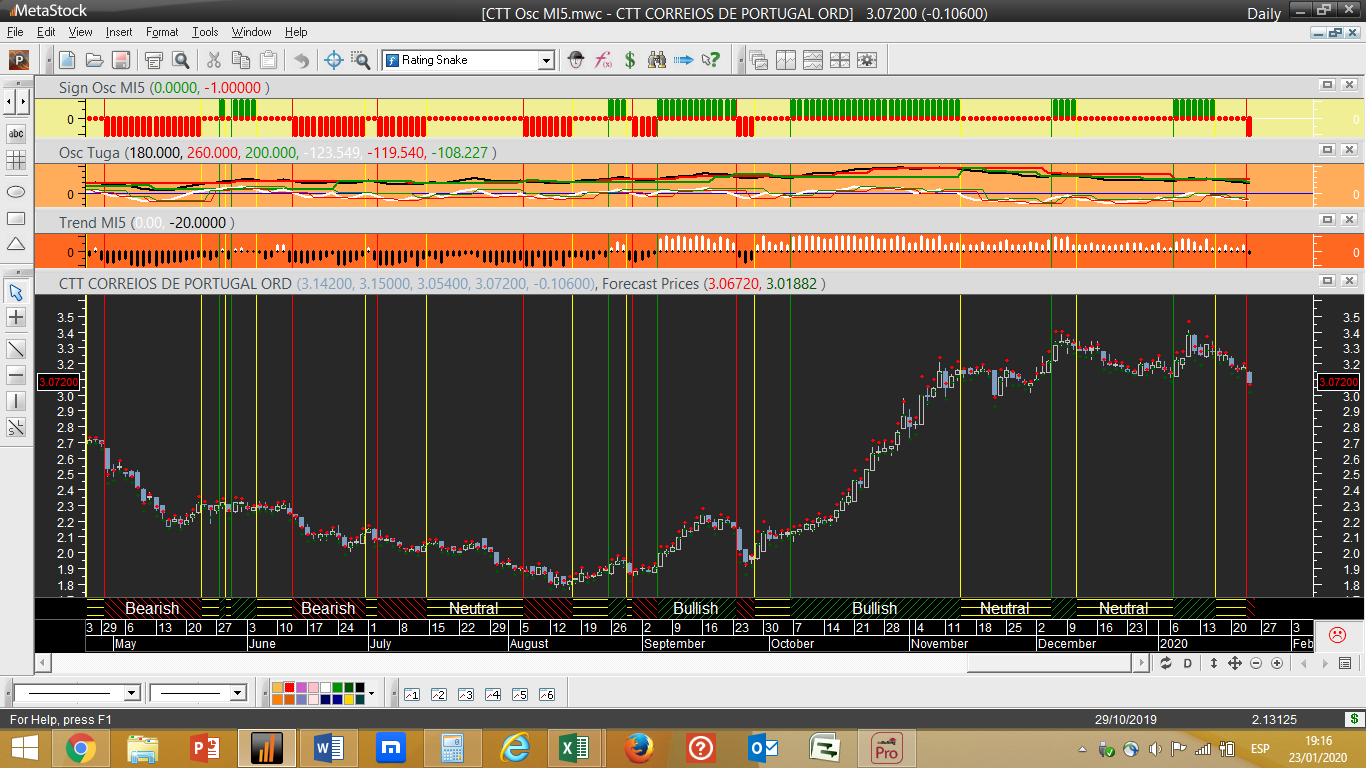Click the green dollar sign toolbar icon

point(630,60)
